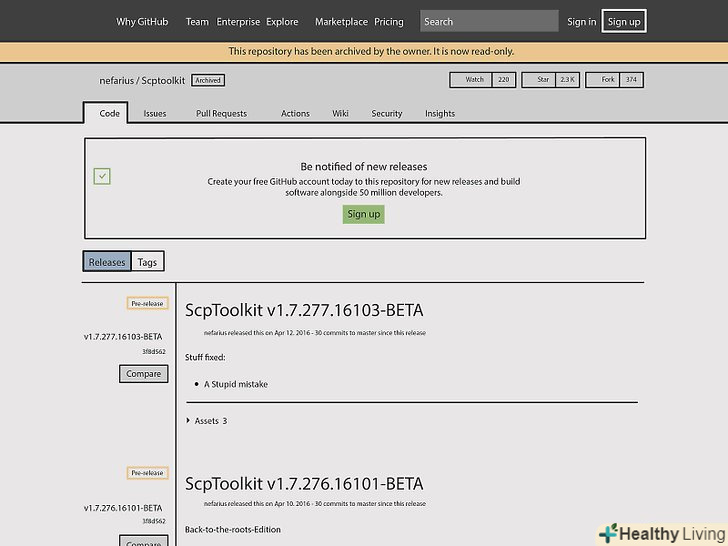Expand the Assets 3 disclosure triangle

pos(188,421)
